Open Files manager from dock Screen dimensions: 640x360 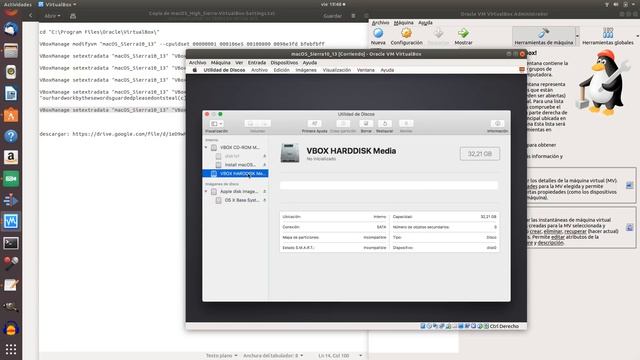11,51
